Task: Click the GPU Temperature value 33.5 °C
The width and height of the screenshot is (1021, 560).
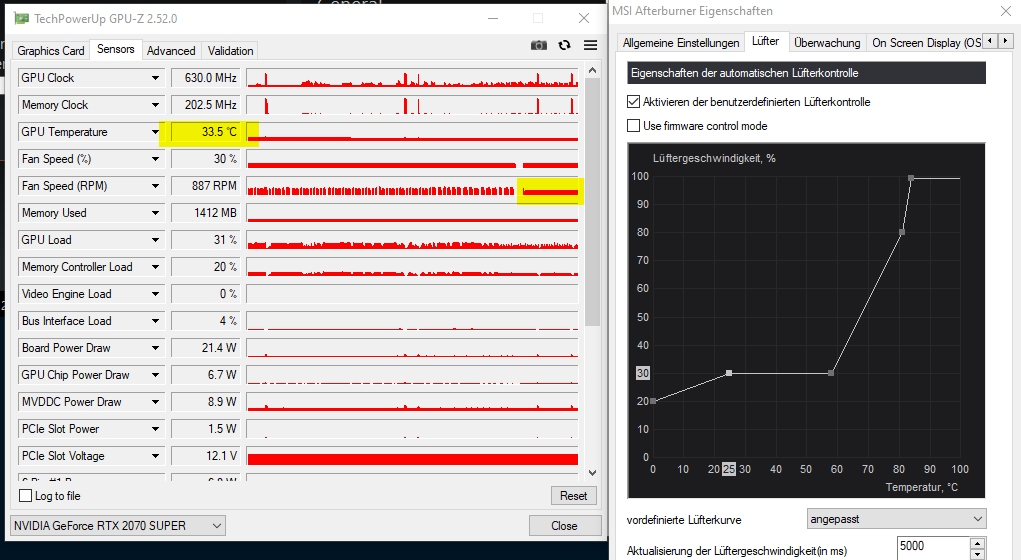Action: coord(206,132)
